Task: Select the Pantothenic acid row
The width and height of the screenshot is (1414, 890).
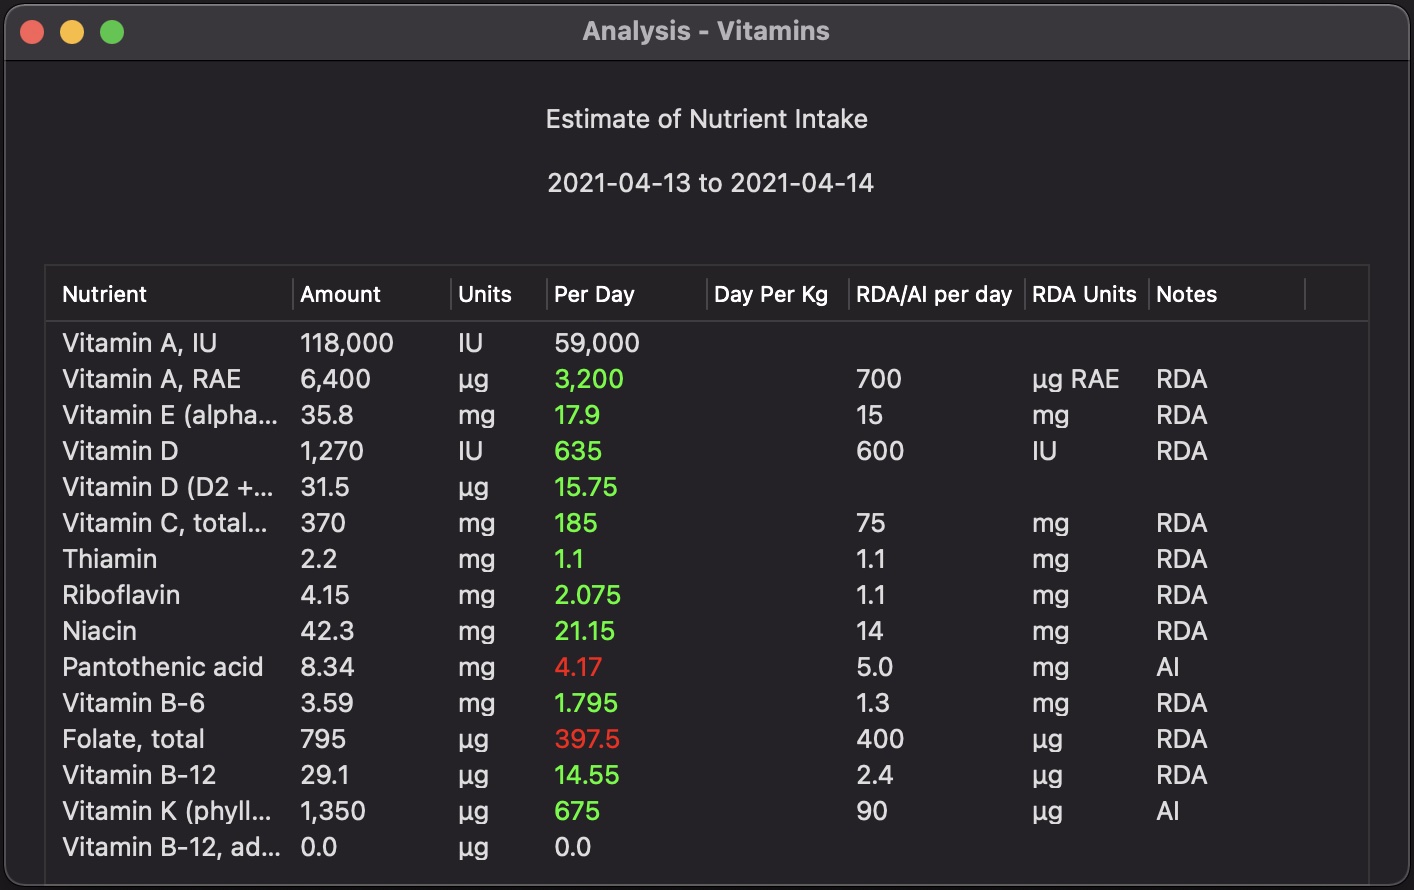Action: 162,667
